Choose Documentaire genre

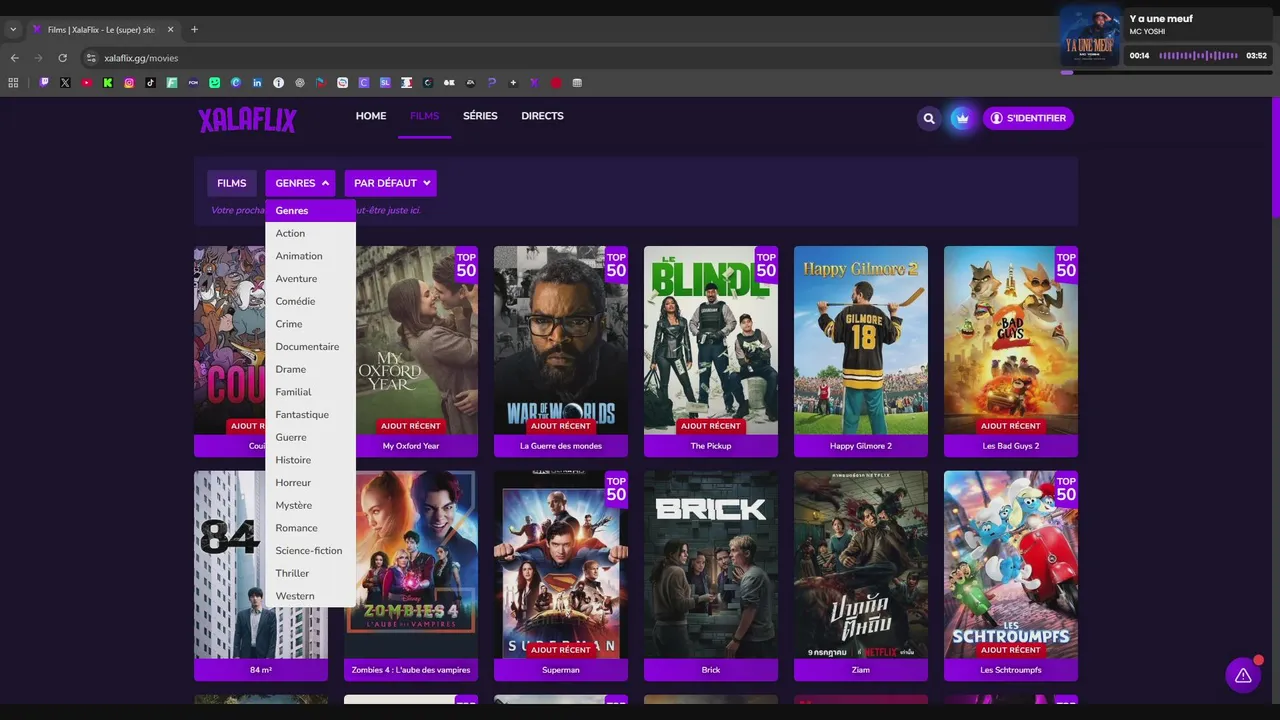click(310, 347)
